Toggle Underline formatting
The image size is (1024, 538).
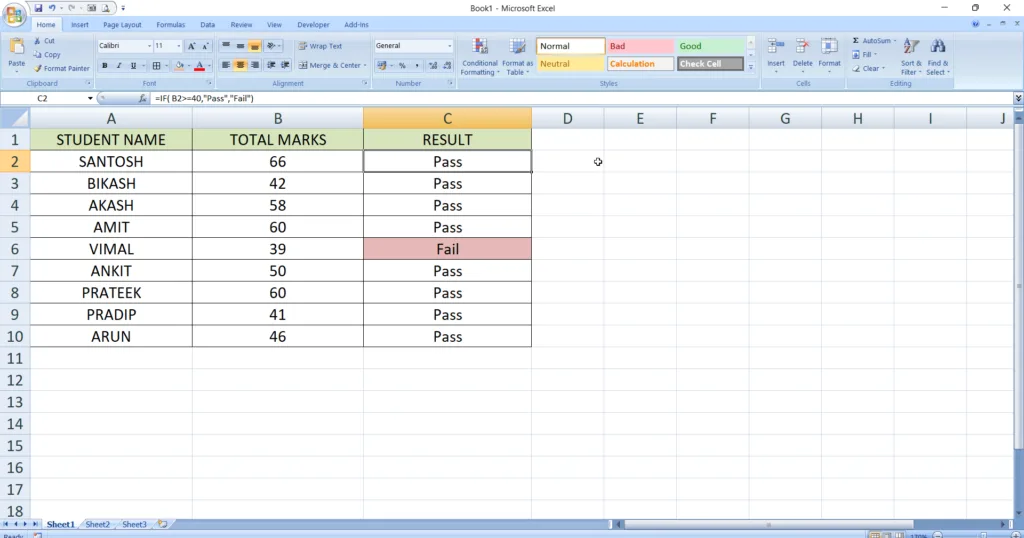pyautogui.click(x=133, y=65)
